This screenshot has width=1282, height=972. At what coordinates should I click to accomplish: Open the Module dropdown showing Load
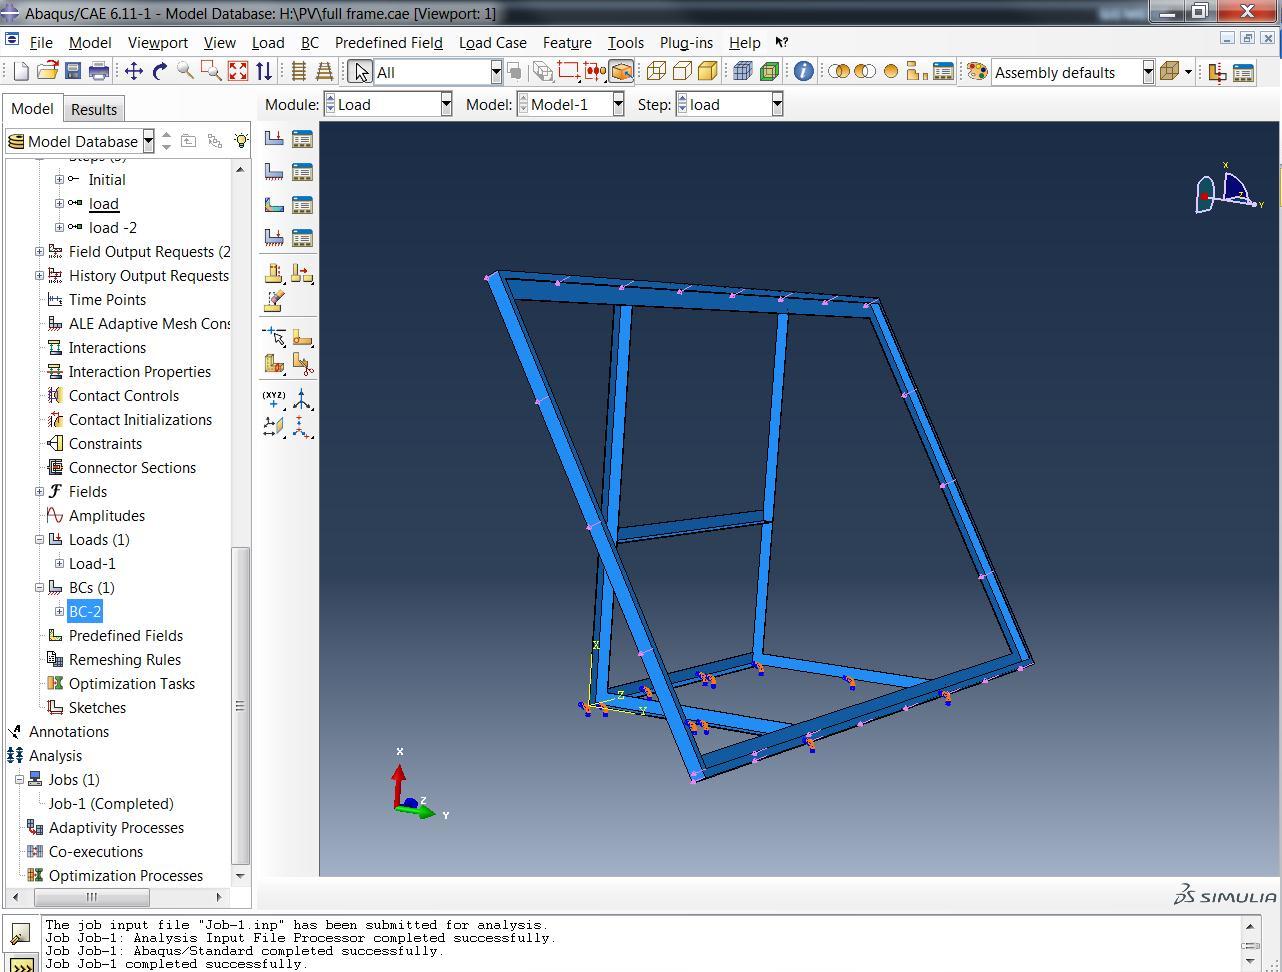[446, 105]
